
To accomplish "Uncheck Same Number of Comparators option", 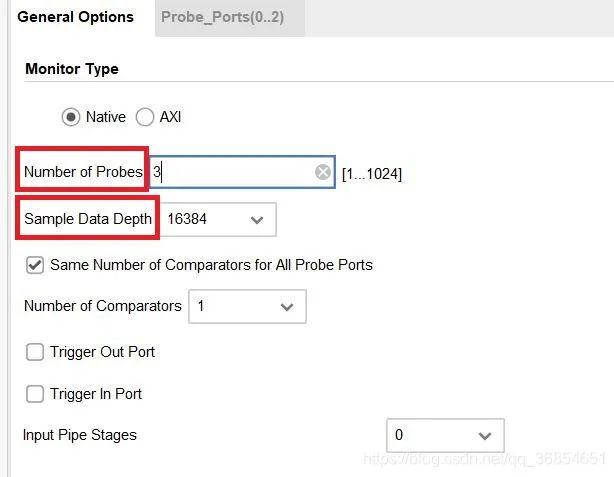I will (35, 265).
